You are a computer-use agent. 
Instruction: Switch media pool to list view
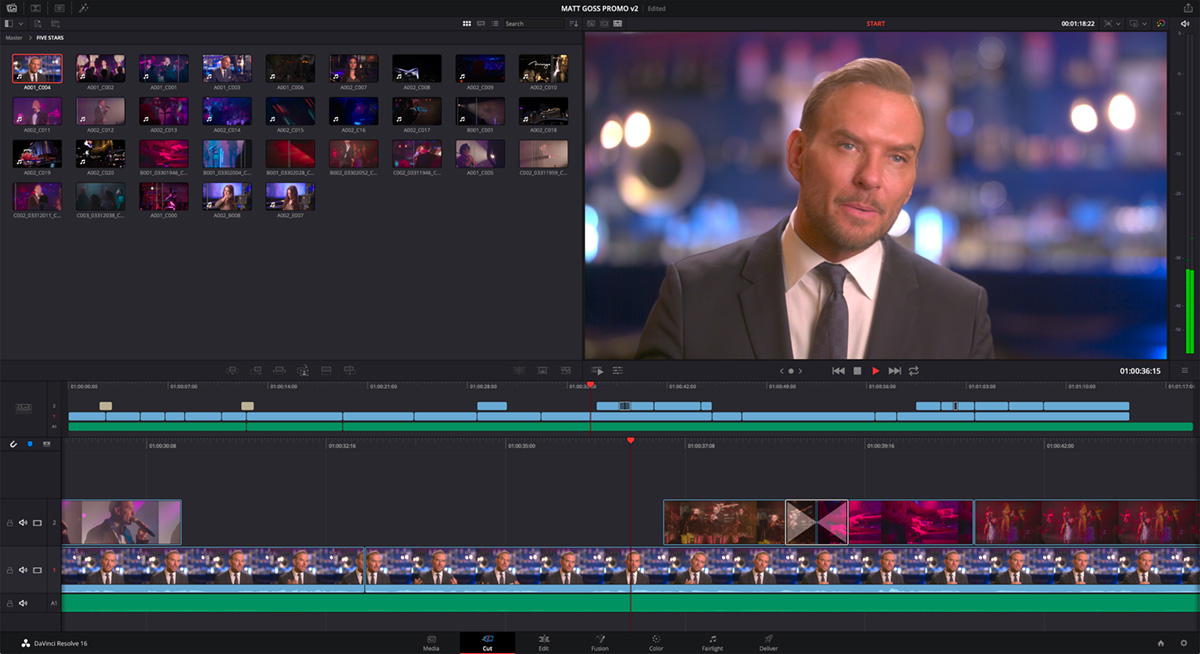coord(495,23)
